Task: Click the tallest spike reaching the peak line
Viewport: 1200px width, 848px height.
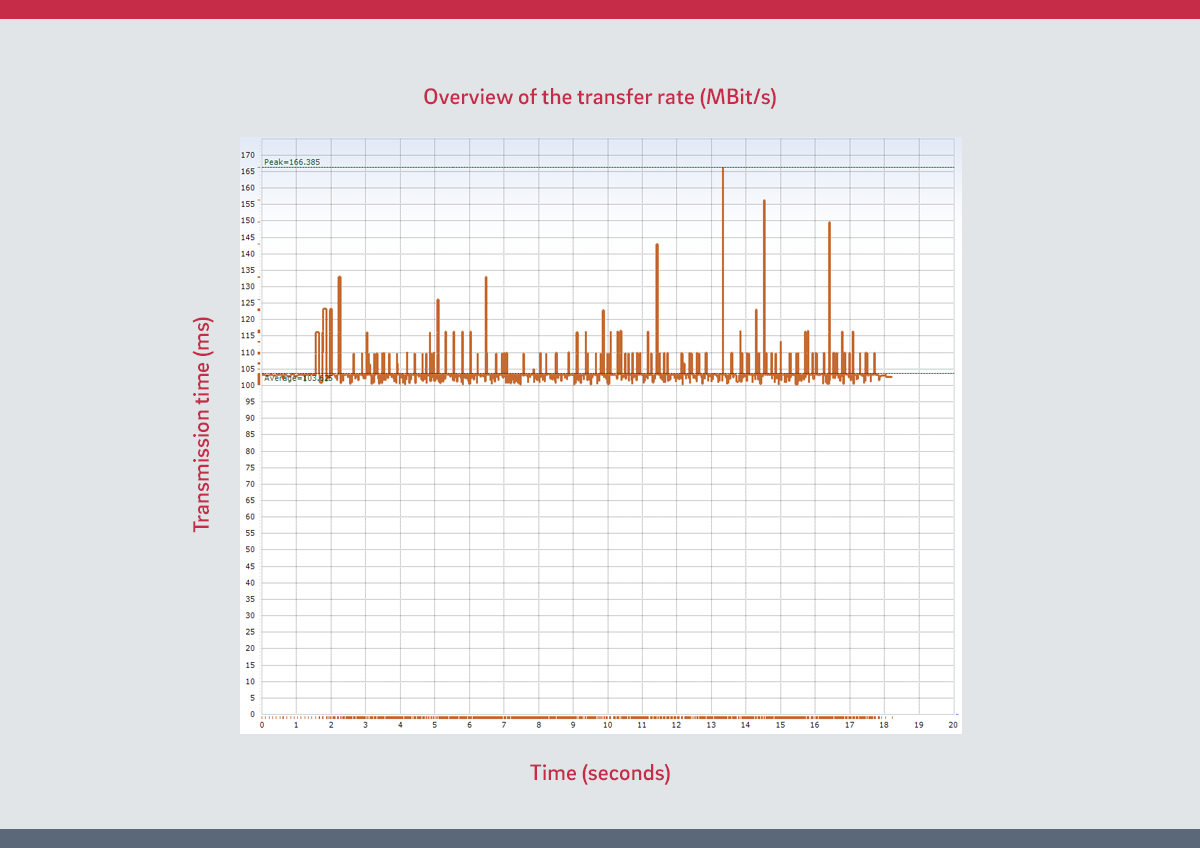Action: 723,170
